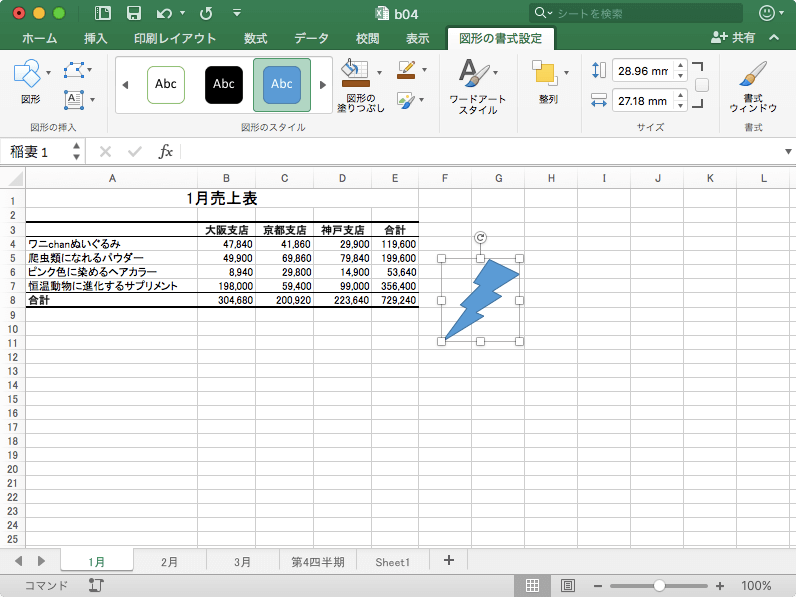Screen dimensions: 796x597
Task: Increase shape height with up stepper
Action: coord(681,65)
